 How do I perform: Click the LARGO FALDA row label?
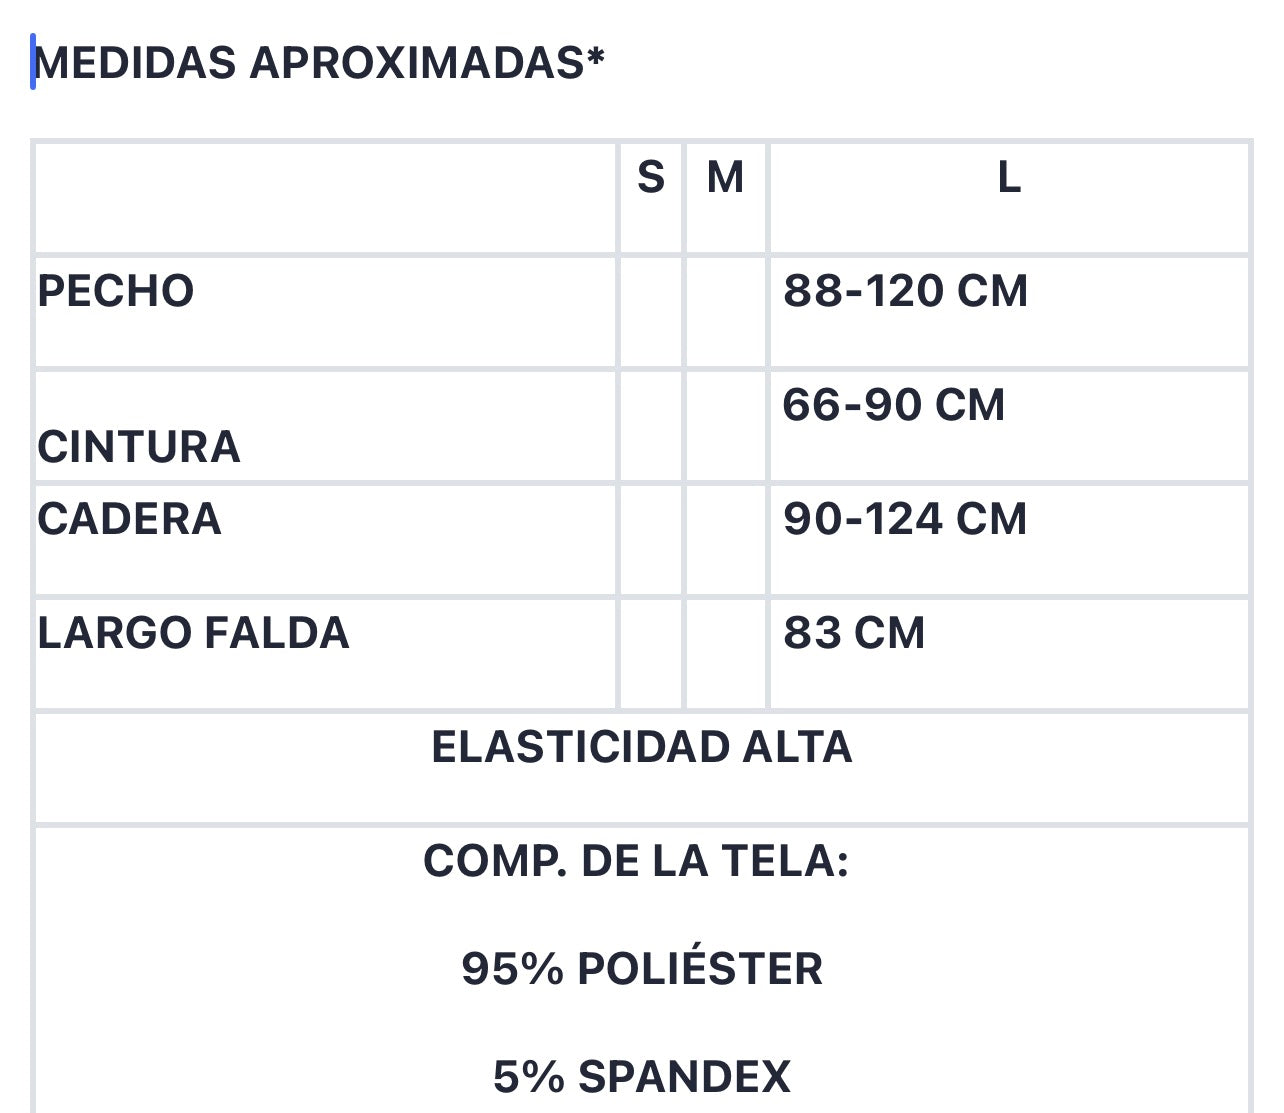[194, 633]
